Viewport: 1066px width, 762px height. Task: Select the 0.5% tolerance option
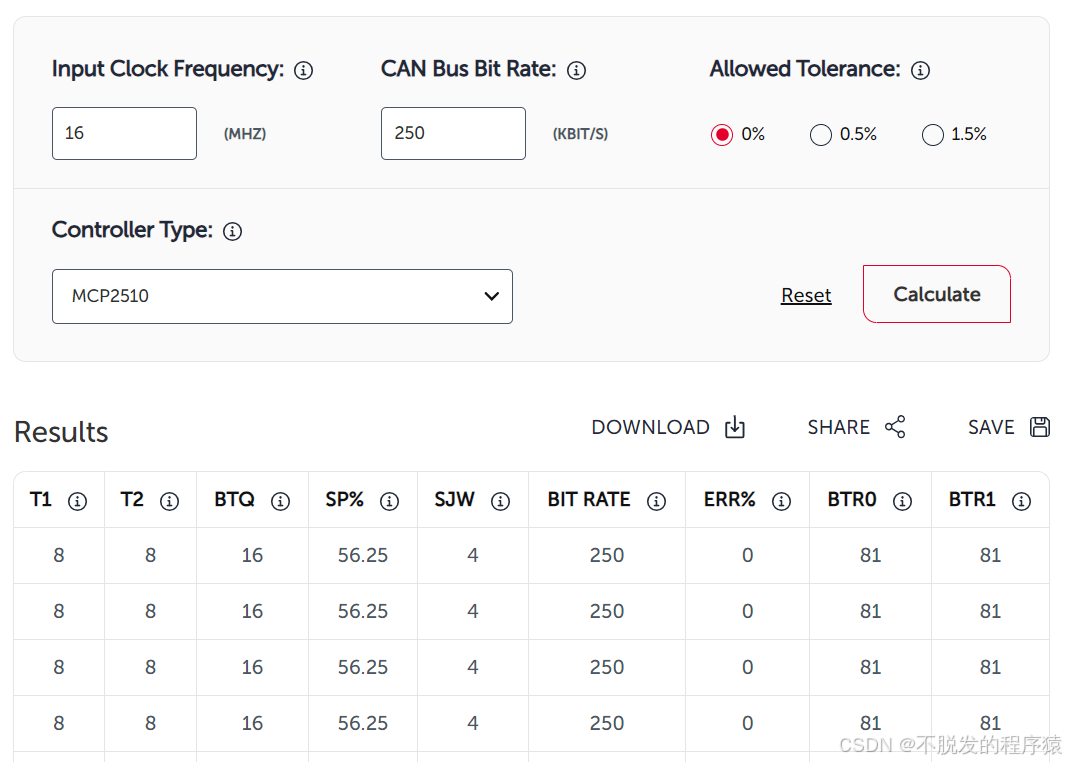click(x=821, y=135)
